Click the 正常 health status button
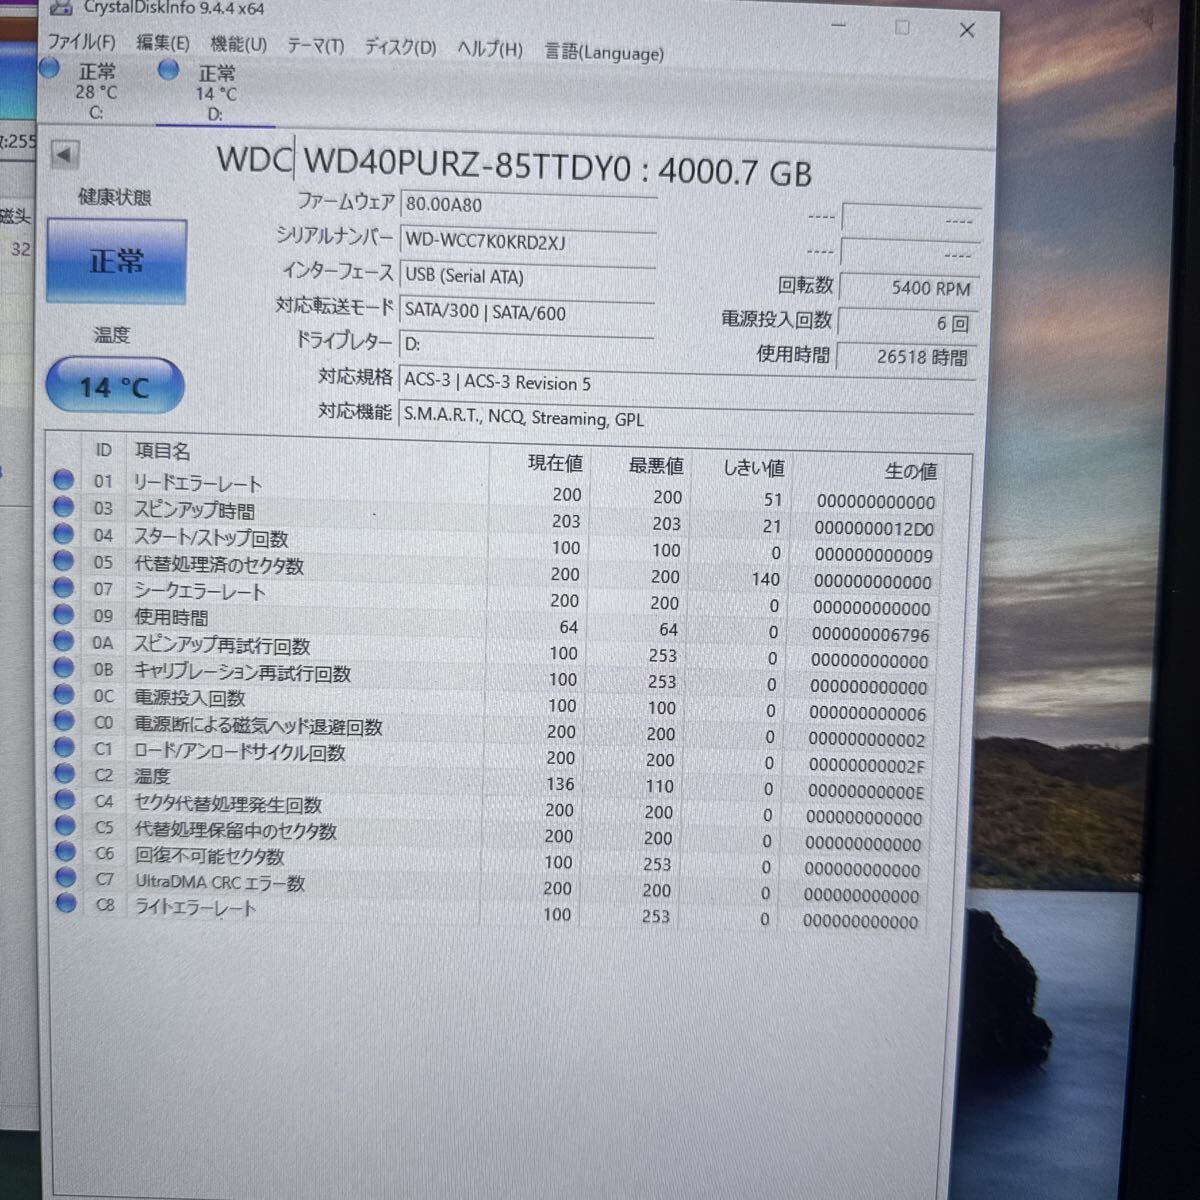 point(116,261)
